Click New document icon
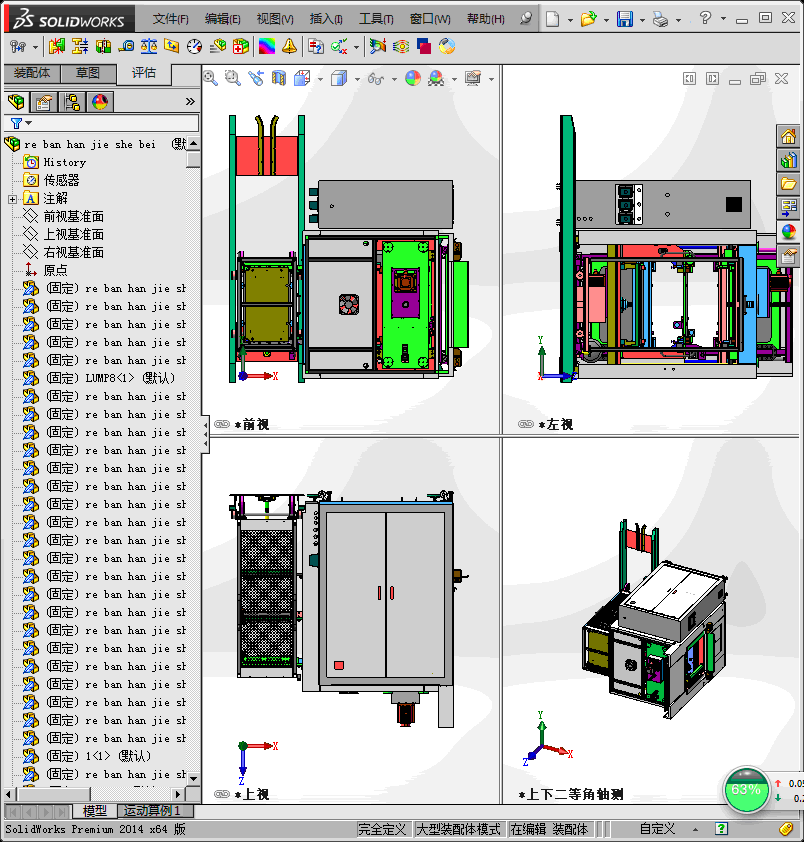Image resolution: width=804 pixels, height=842 pixels. click(553, 19)
